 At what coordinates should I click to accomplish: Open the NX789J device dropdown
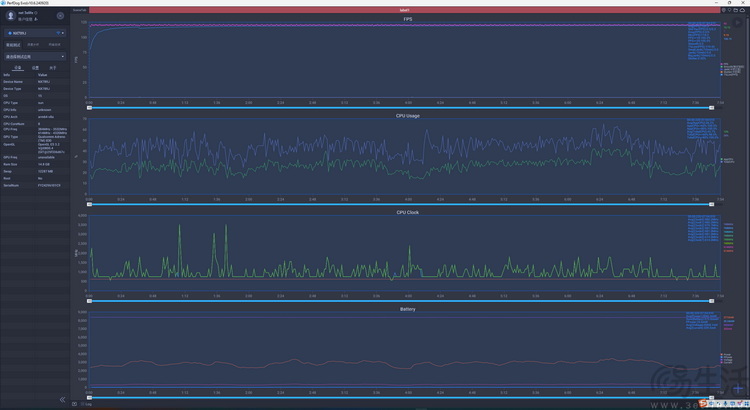[35, 33]
